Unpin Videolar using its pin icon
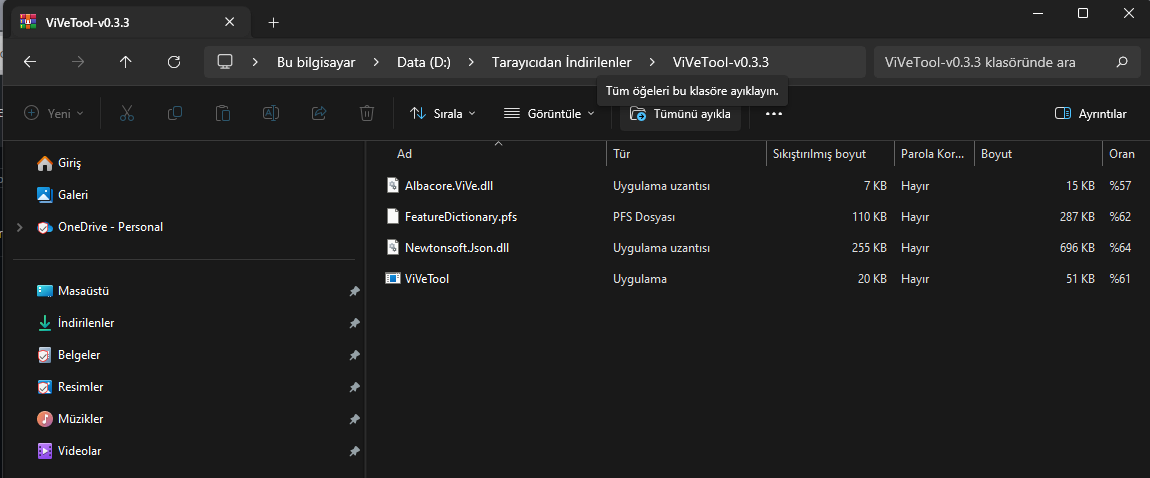The height and width of the screenshot is (478, 1150). tap(354, 451)
